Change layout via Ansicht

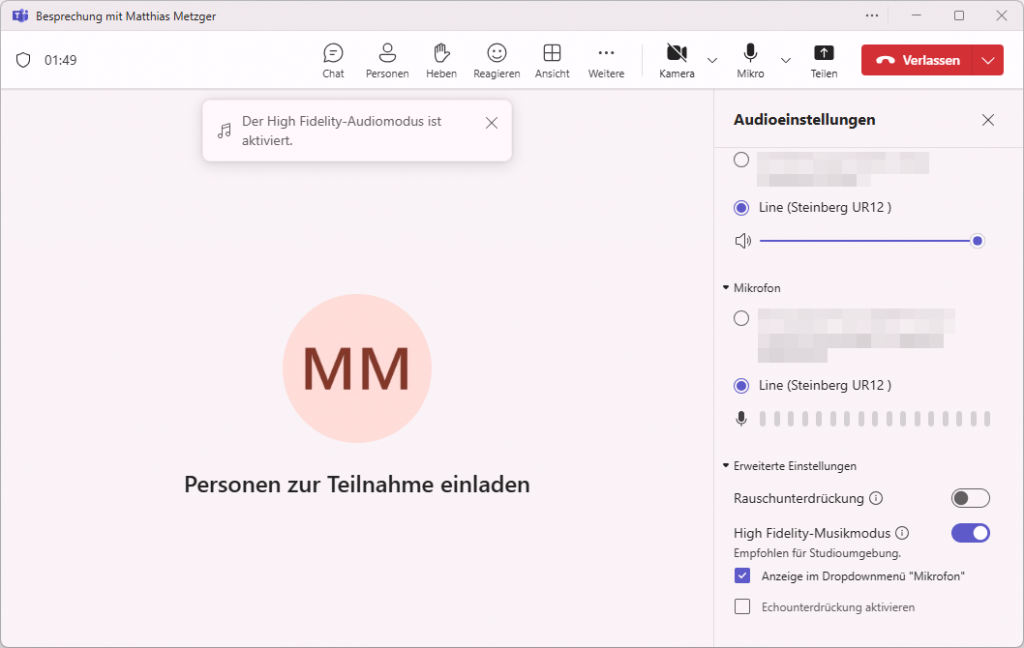[x=552, y=60]
